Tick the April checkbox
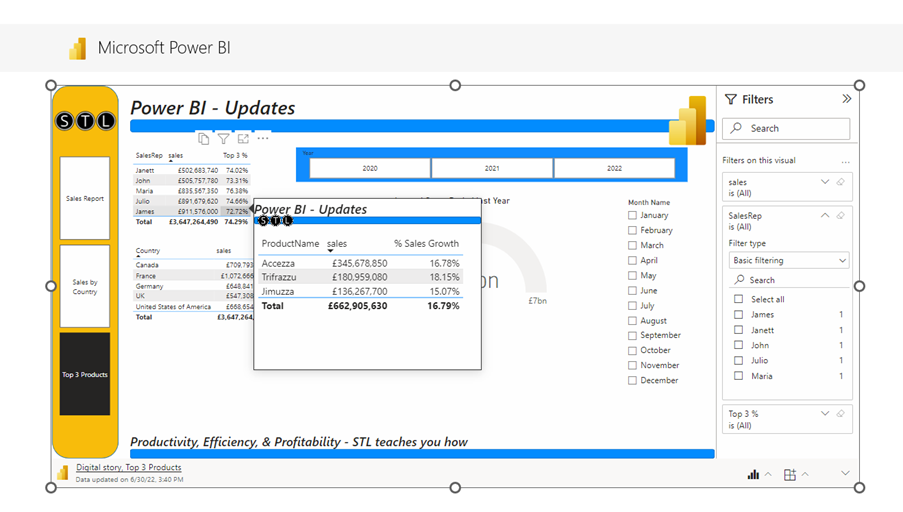The image size is (903, 512). click(632, 260)
